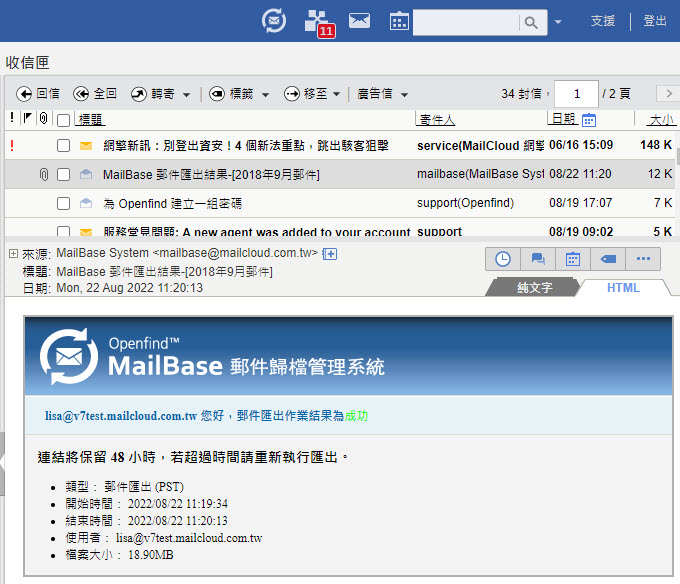This screenshot has height=584, width=680.
Task: Expand message header details plus box
Action: pyautogui.click(x=13, y=254)
